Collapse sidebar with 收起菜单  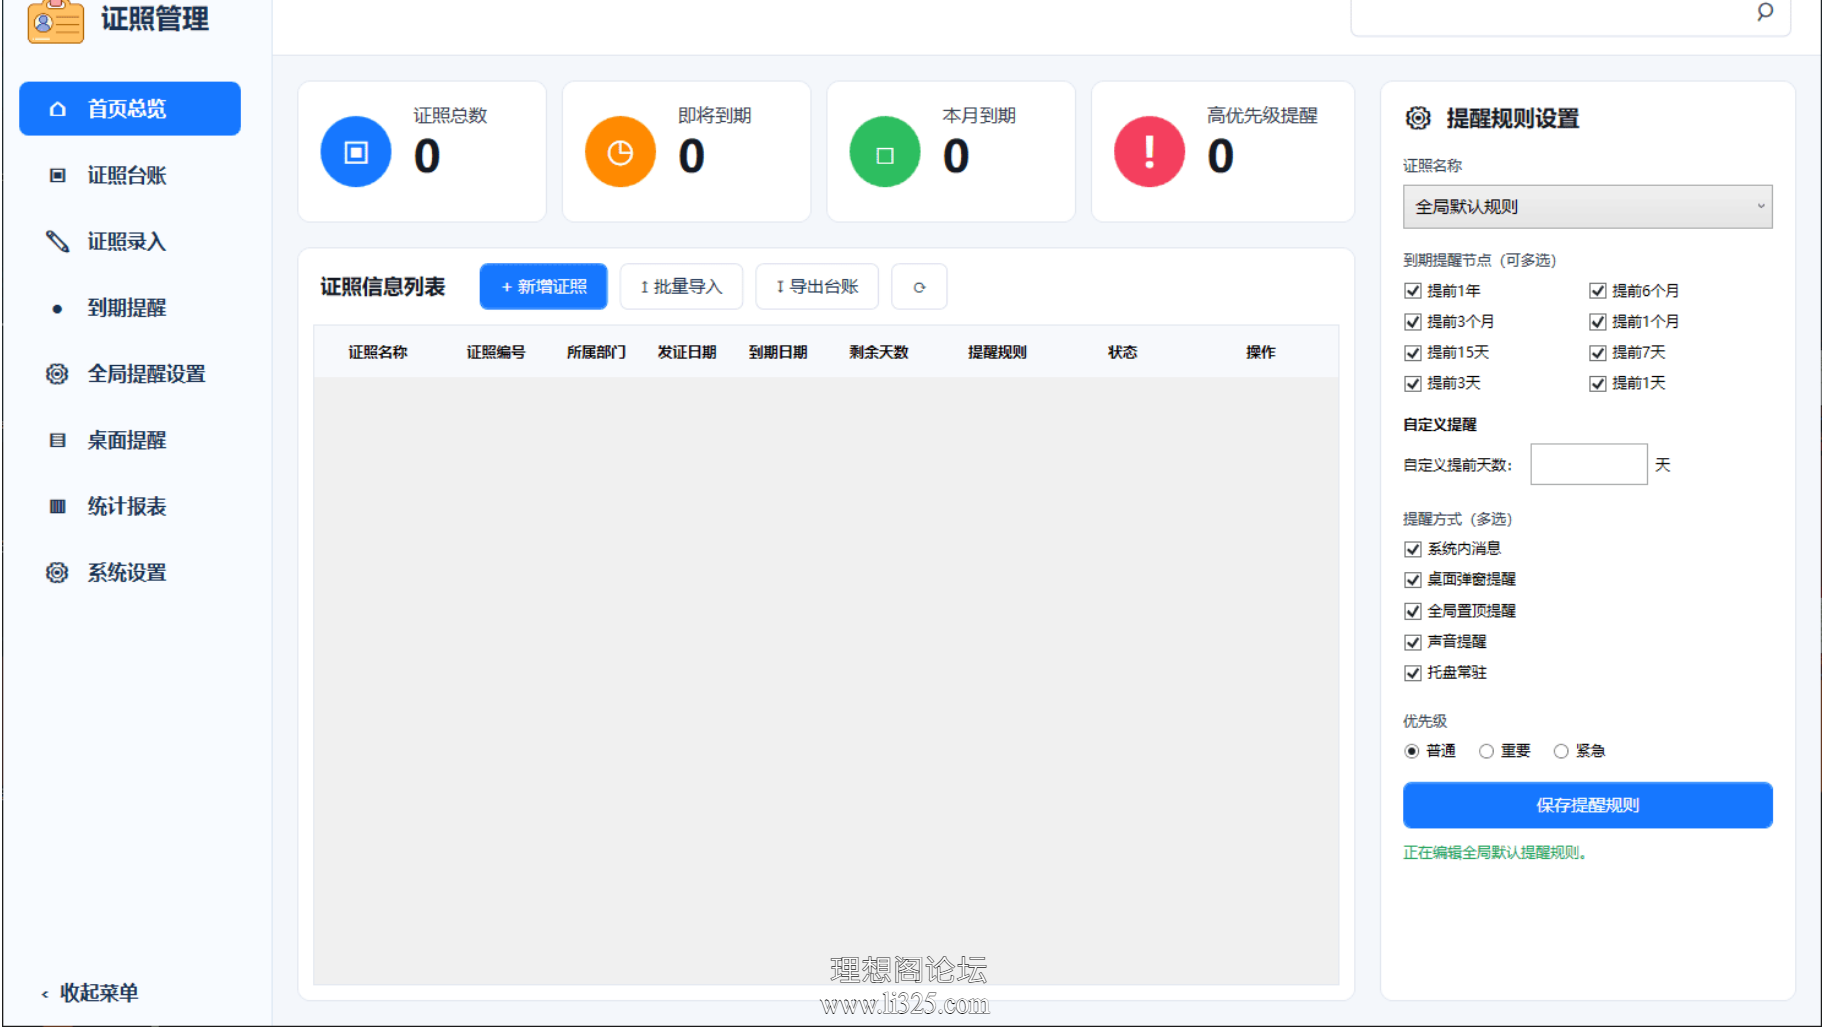tap(90, 993)
